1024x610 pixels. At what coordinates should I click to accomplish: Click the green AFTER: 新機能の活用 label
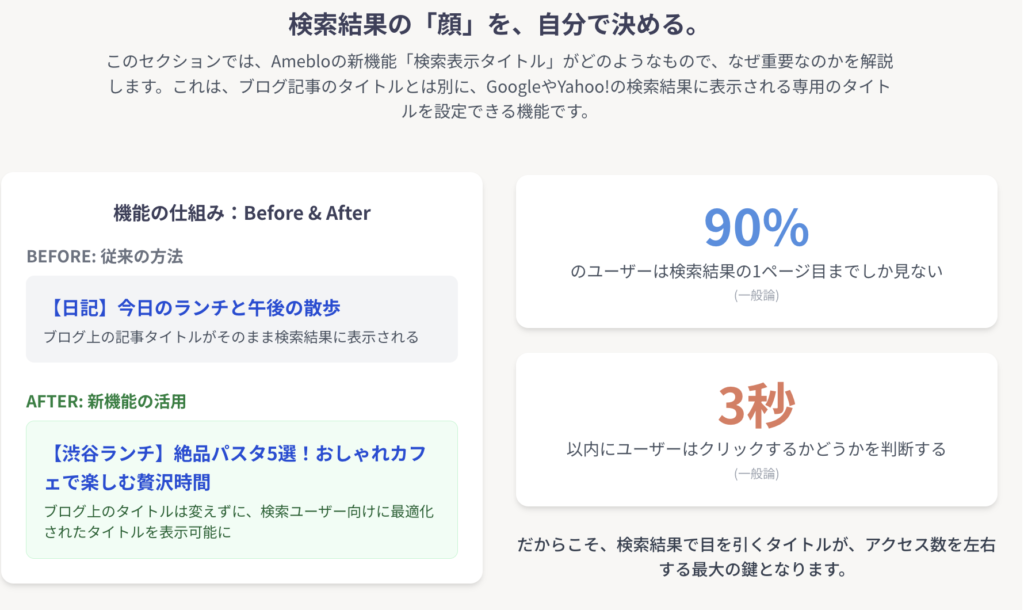106,401
